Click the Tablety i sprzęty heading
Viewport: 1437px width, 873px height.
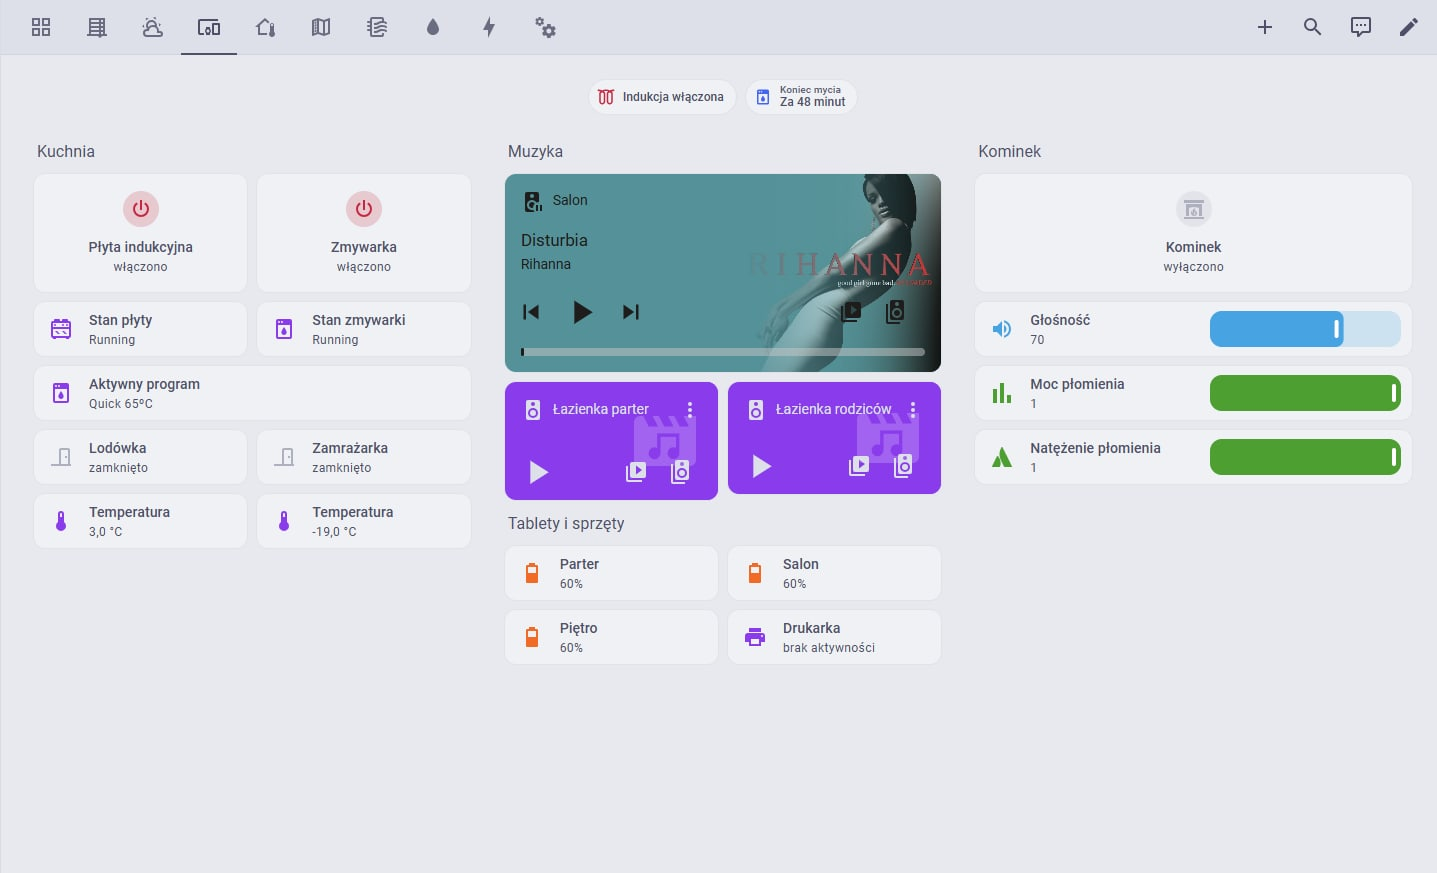click(x=566, y=523)
